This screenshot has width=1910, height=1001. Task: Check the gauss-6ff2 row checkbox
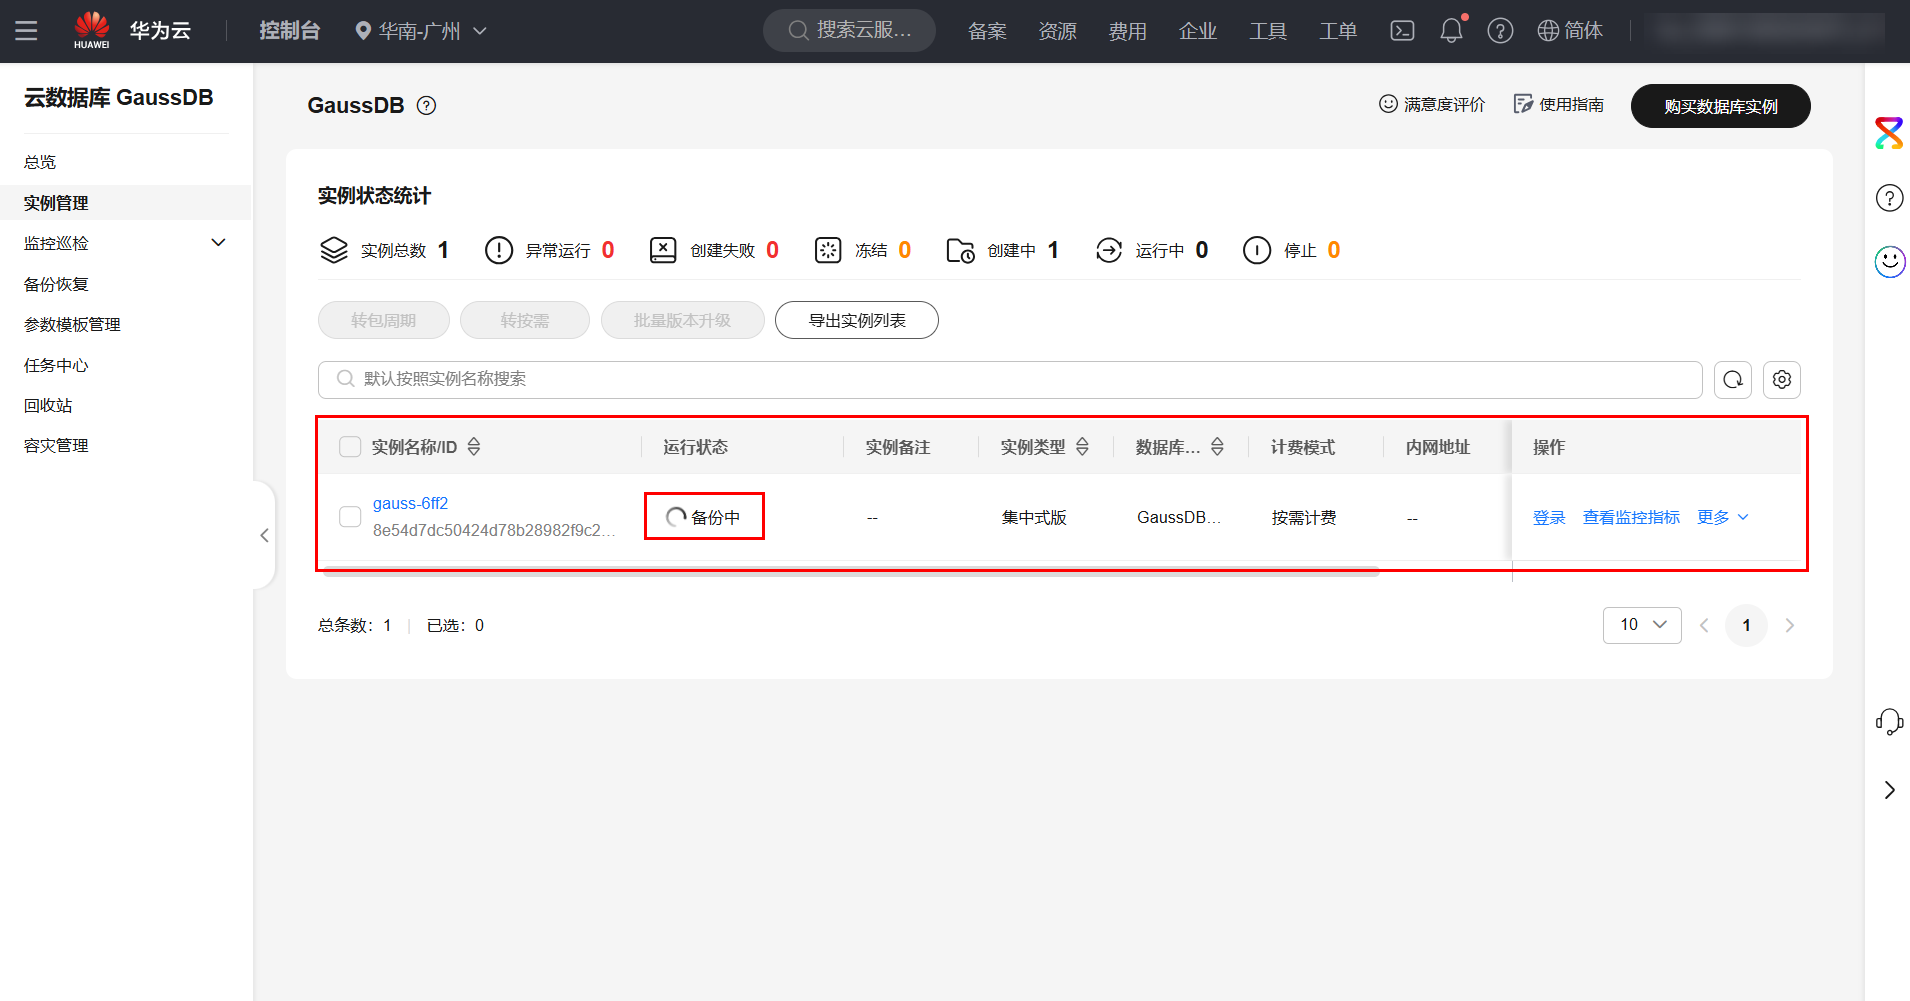[350, 517]
